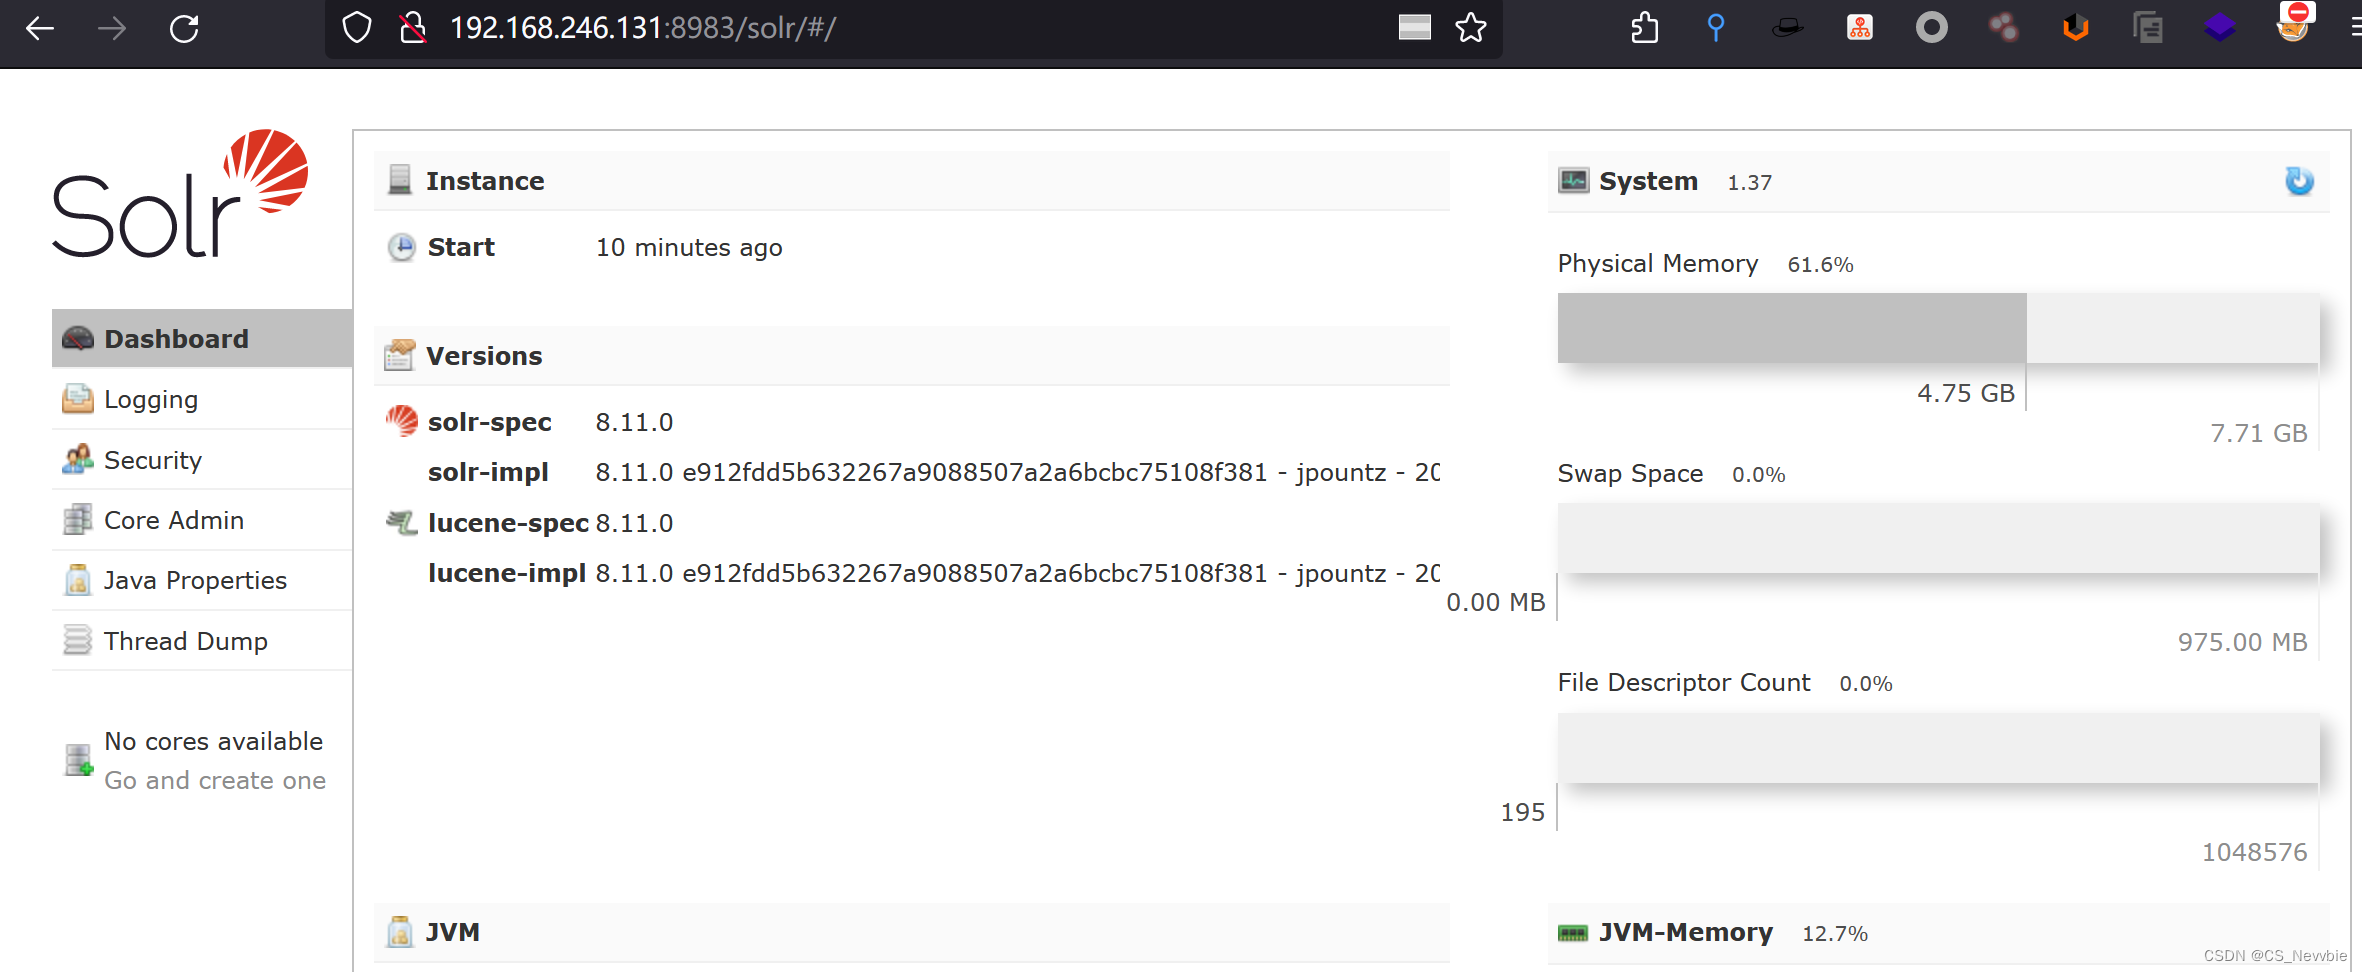Open the extensions puzzle piece icon
This screenshot has width=2362, height=972.
(1644, 28)
